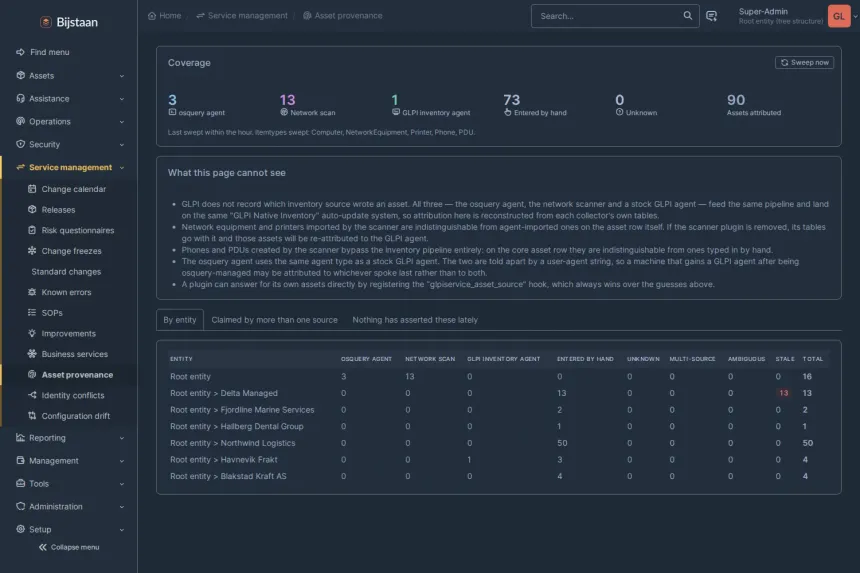The height and width of the screenshot is (573, 860).
Task: Open Standard changes menu item
Action: (x=66, y=271)
